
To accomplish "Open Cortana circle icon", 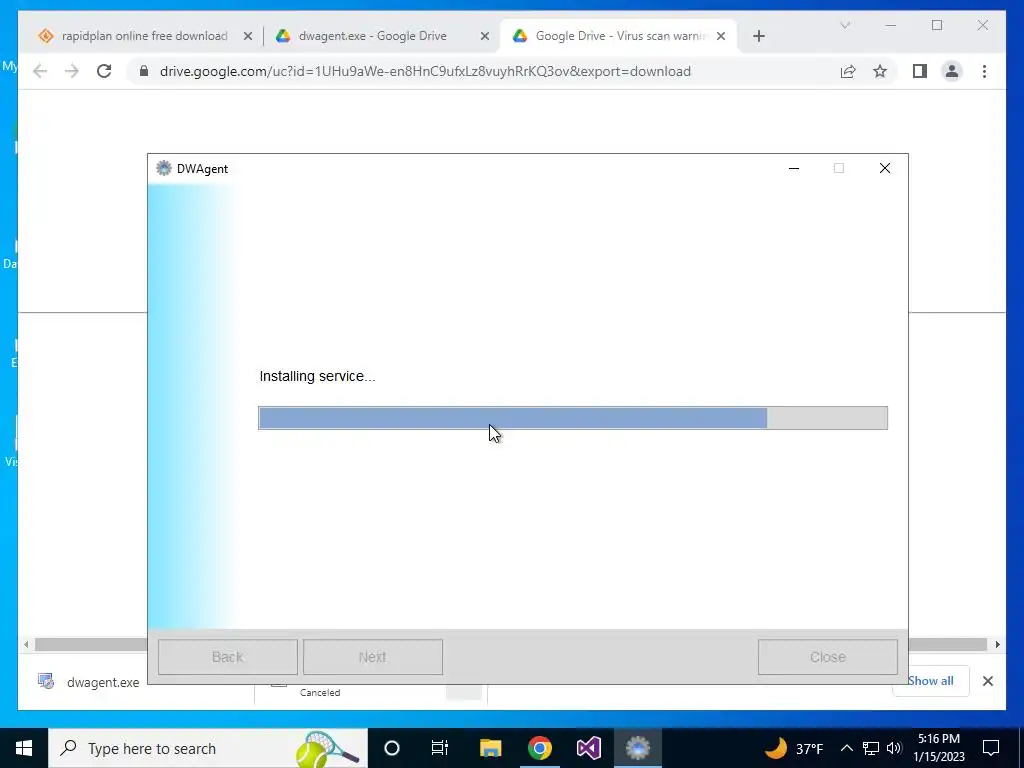I will point(391,748).
